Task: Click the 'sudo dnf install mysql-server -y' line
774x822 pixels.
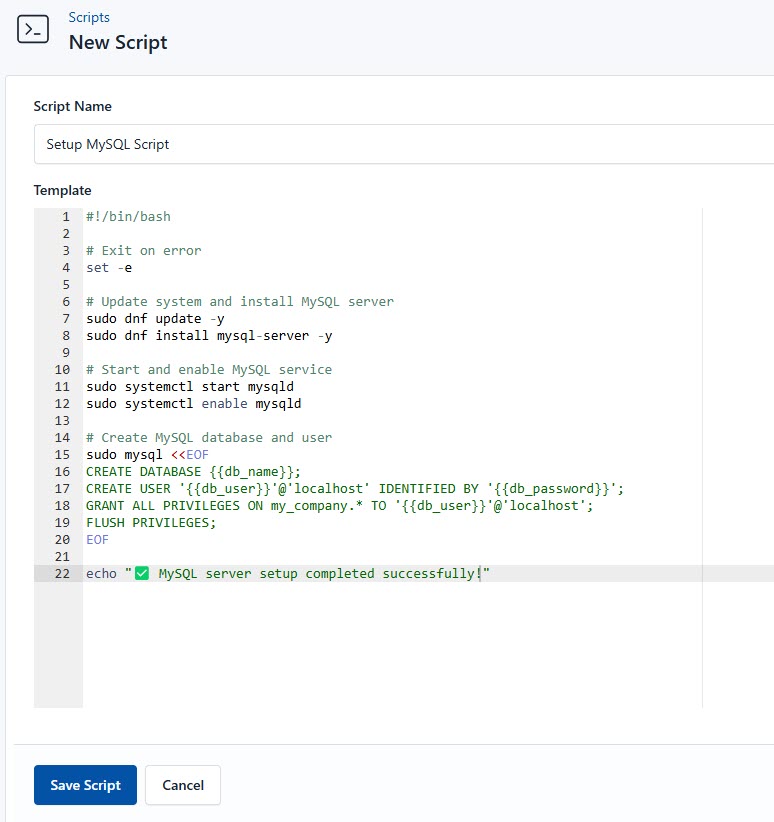Action: [209, 336]
